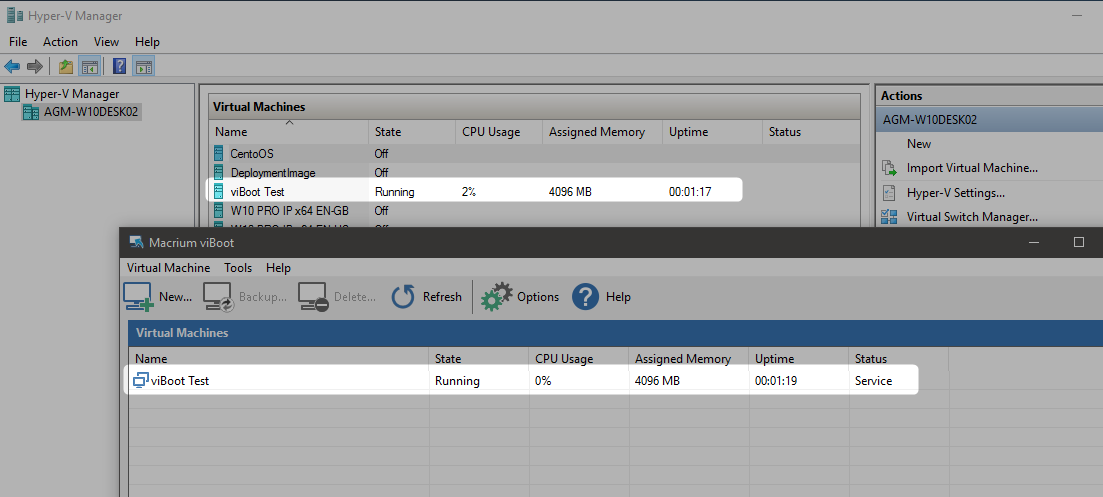The height and width of the screenshot is (497, 1103).
Task: Open the Virtual Machine menu in viBoot
Action: [168, 268]
